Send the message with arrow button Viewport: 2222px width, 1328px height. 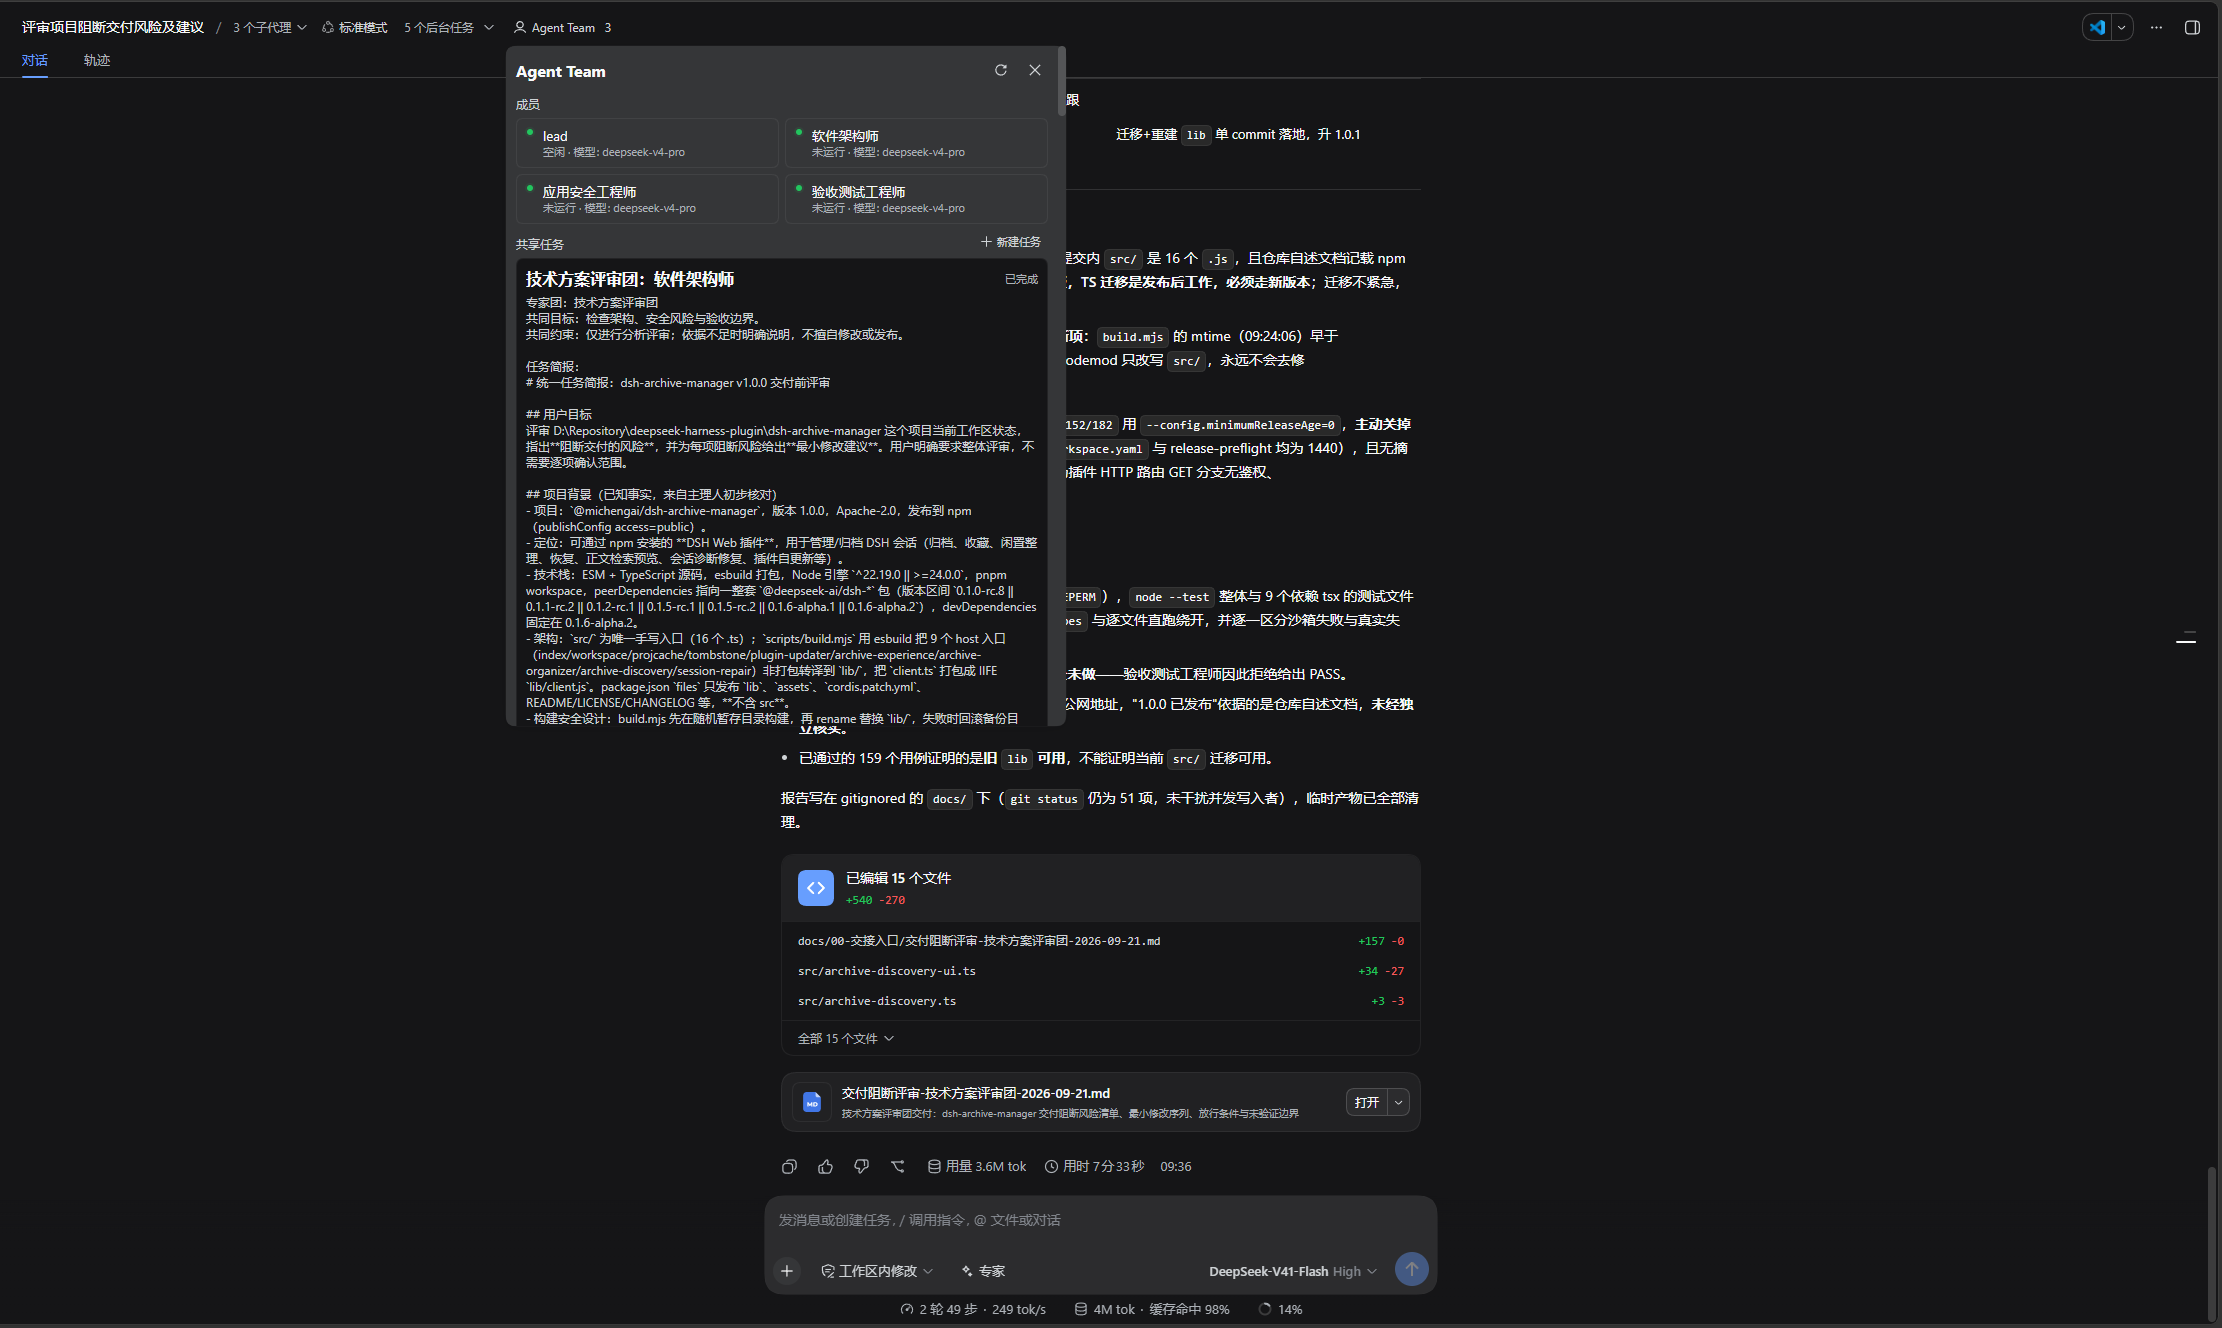pos(1411,1269)
